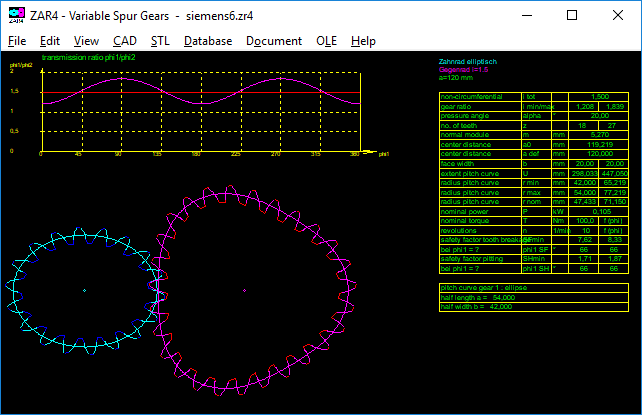Open the Help menu
The image size is (642, 415).
click(x=363, y=41)
